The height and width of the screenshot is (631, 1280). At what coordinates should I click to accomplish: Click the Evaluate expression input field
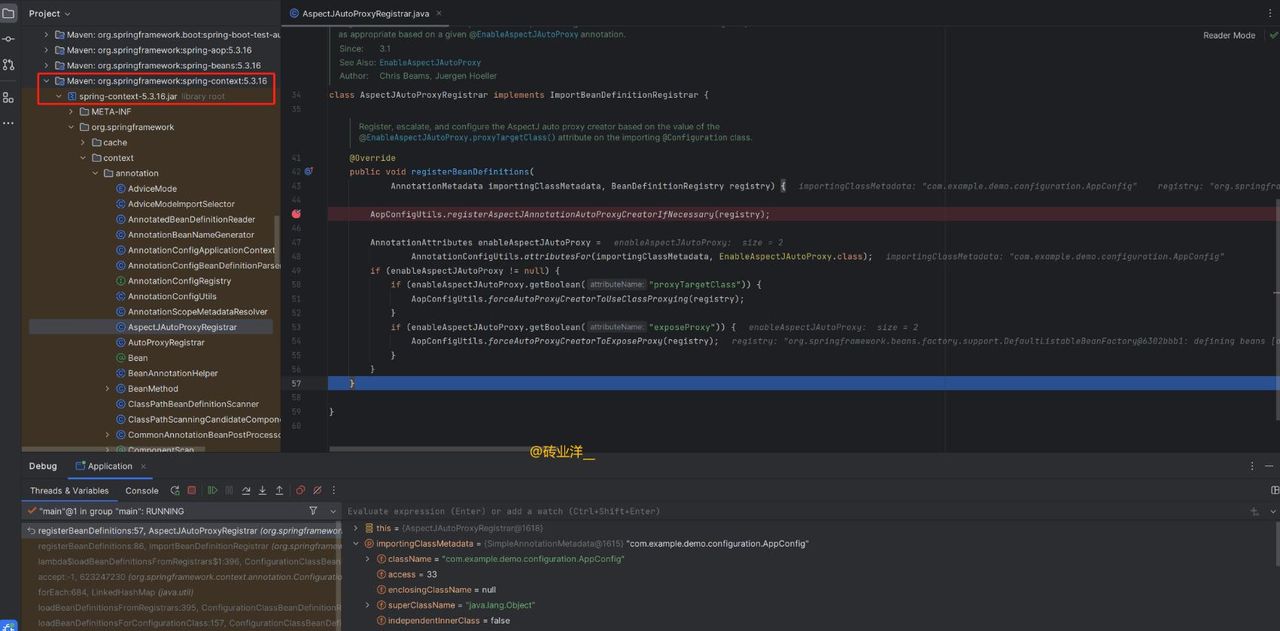(x=700, y=511)
